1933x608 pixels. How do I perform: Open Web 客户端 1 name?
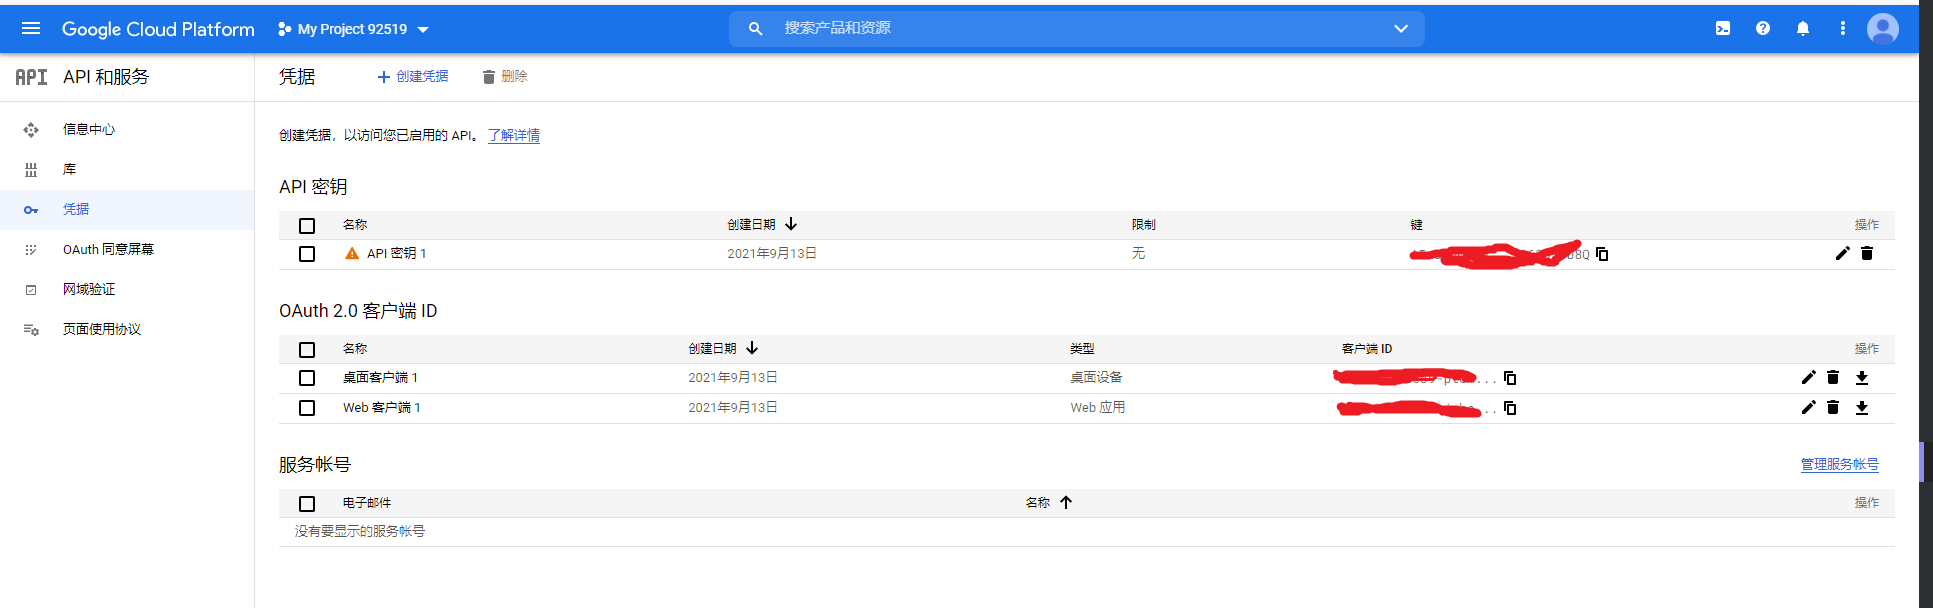[x=382, y=408]
